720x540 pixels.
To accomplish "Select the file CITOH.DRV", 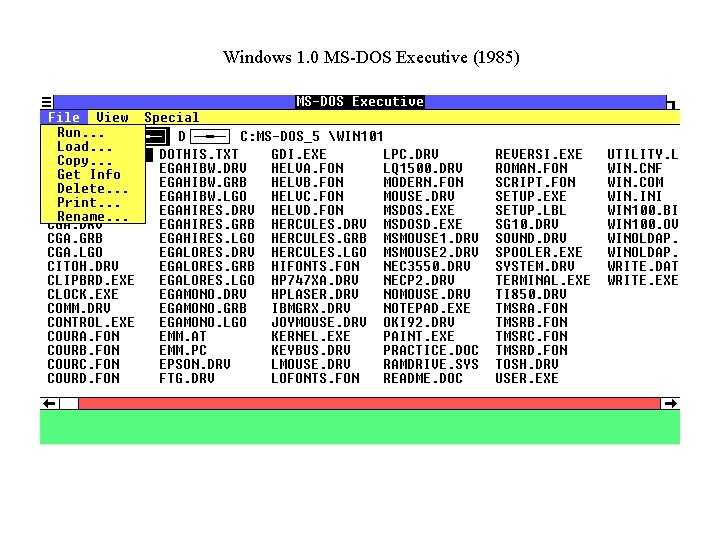I will click(x=83, y=266).
